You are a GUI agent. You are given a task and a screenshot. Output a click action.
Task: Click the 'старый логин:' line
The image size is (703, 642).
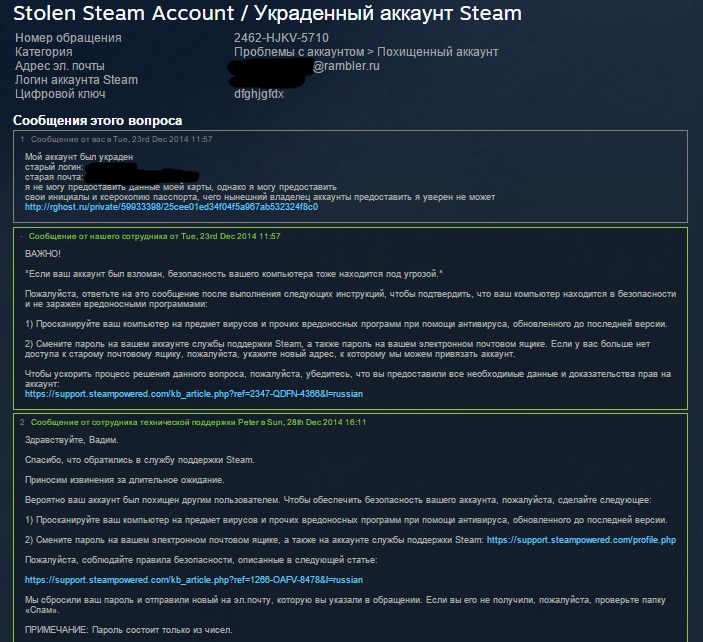[x=54, y=167]
